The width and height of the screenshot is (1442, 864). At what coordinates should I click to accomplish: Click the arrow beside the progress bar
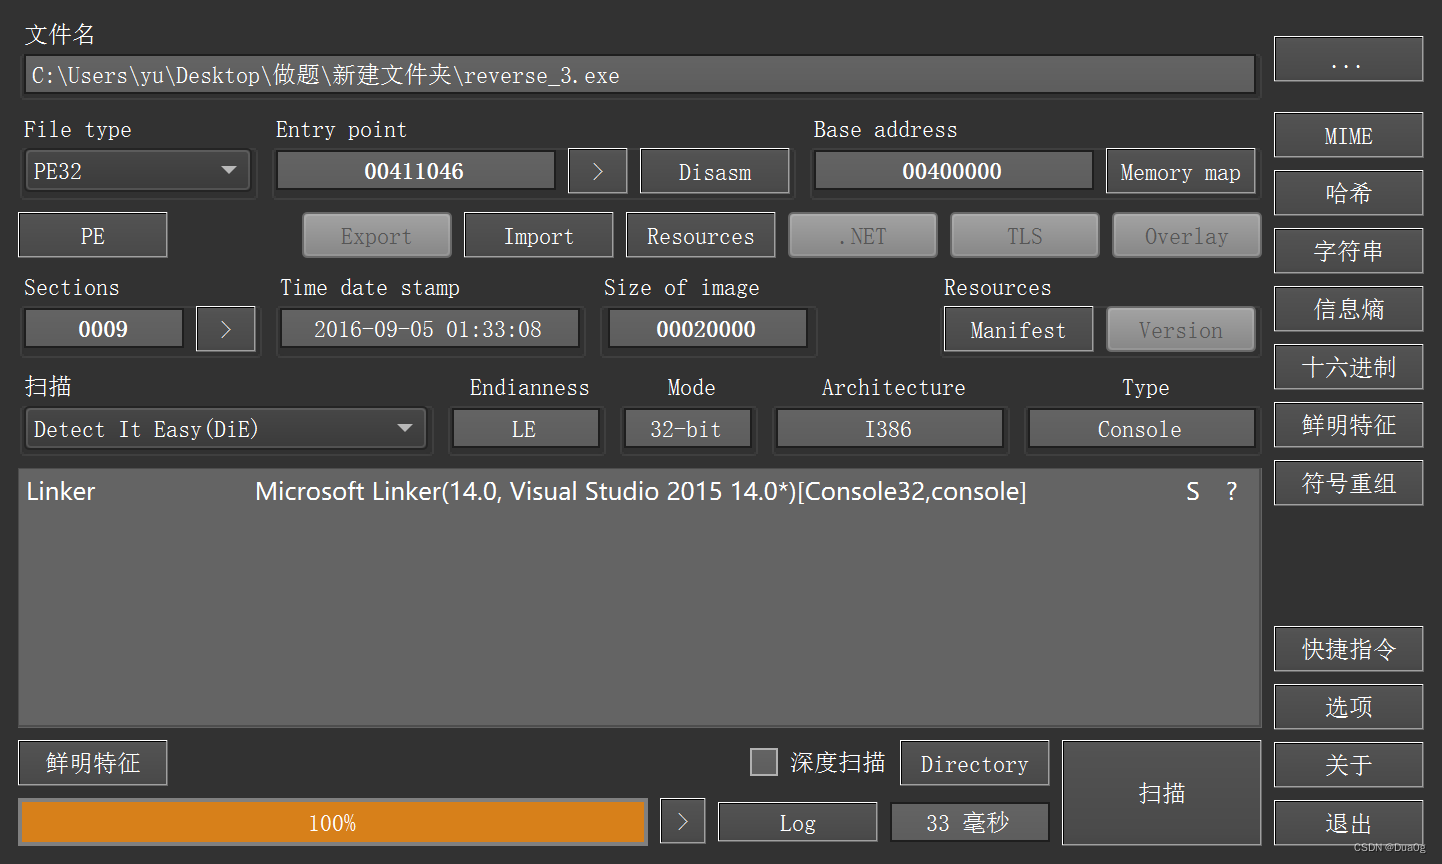coord(682,821)
